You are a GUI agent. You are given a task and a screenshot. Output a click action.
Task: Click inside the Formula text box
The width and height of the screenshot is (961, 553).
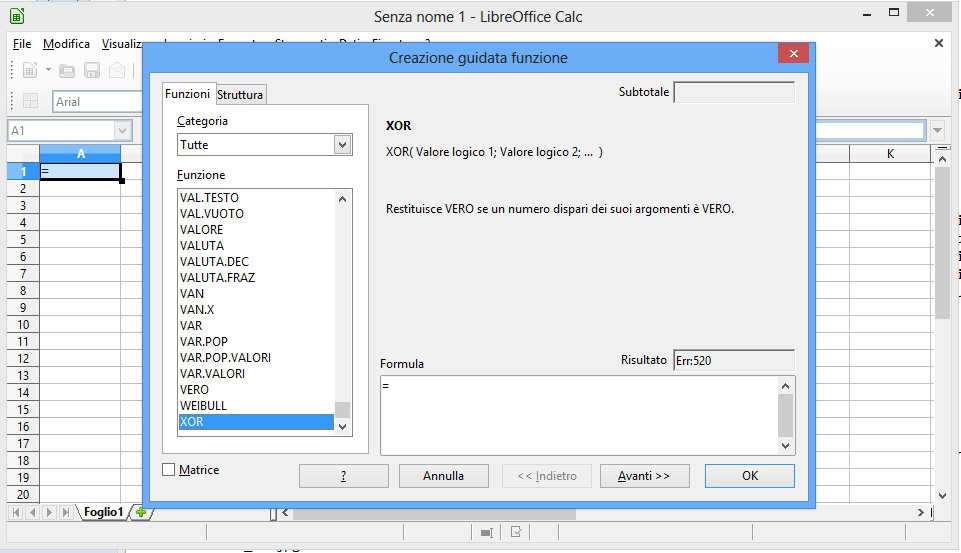(x=577, y=415)
